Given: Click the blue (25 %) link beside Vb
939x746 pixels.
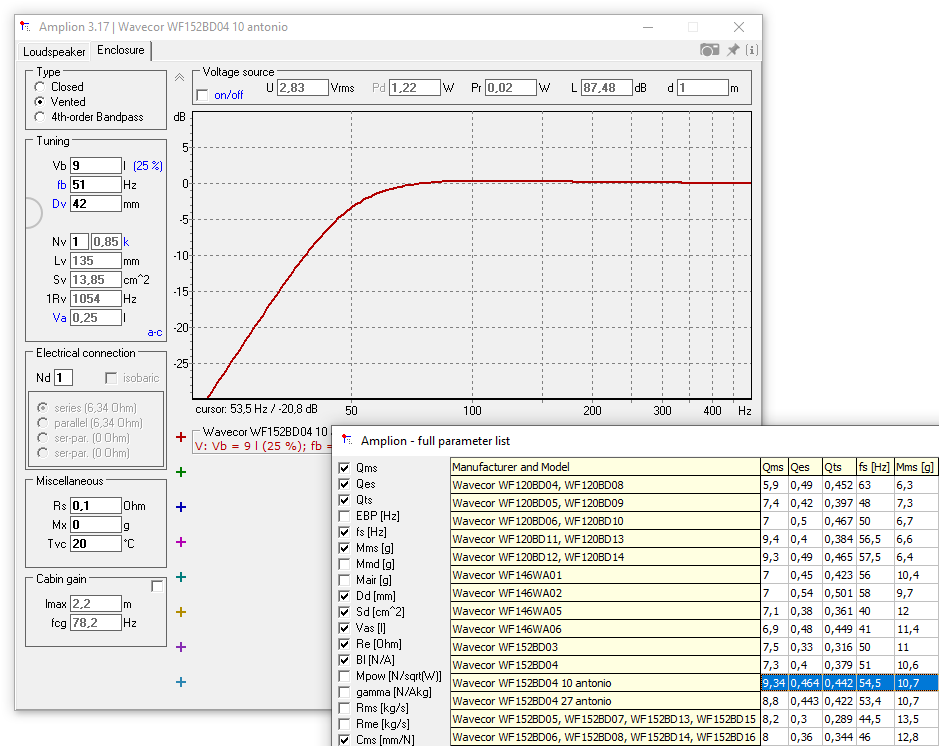Looking at the screenshot, I should coord(147,166).
